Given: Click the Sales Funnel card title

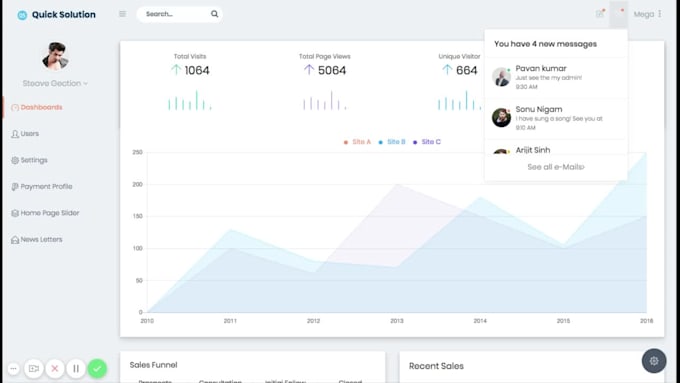Looking at the screenshot, I should (x=154, y=365).
